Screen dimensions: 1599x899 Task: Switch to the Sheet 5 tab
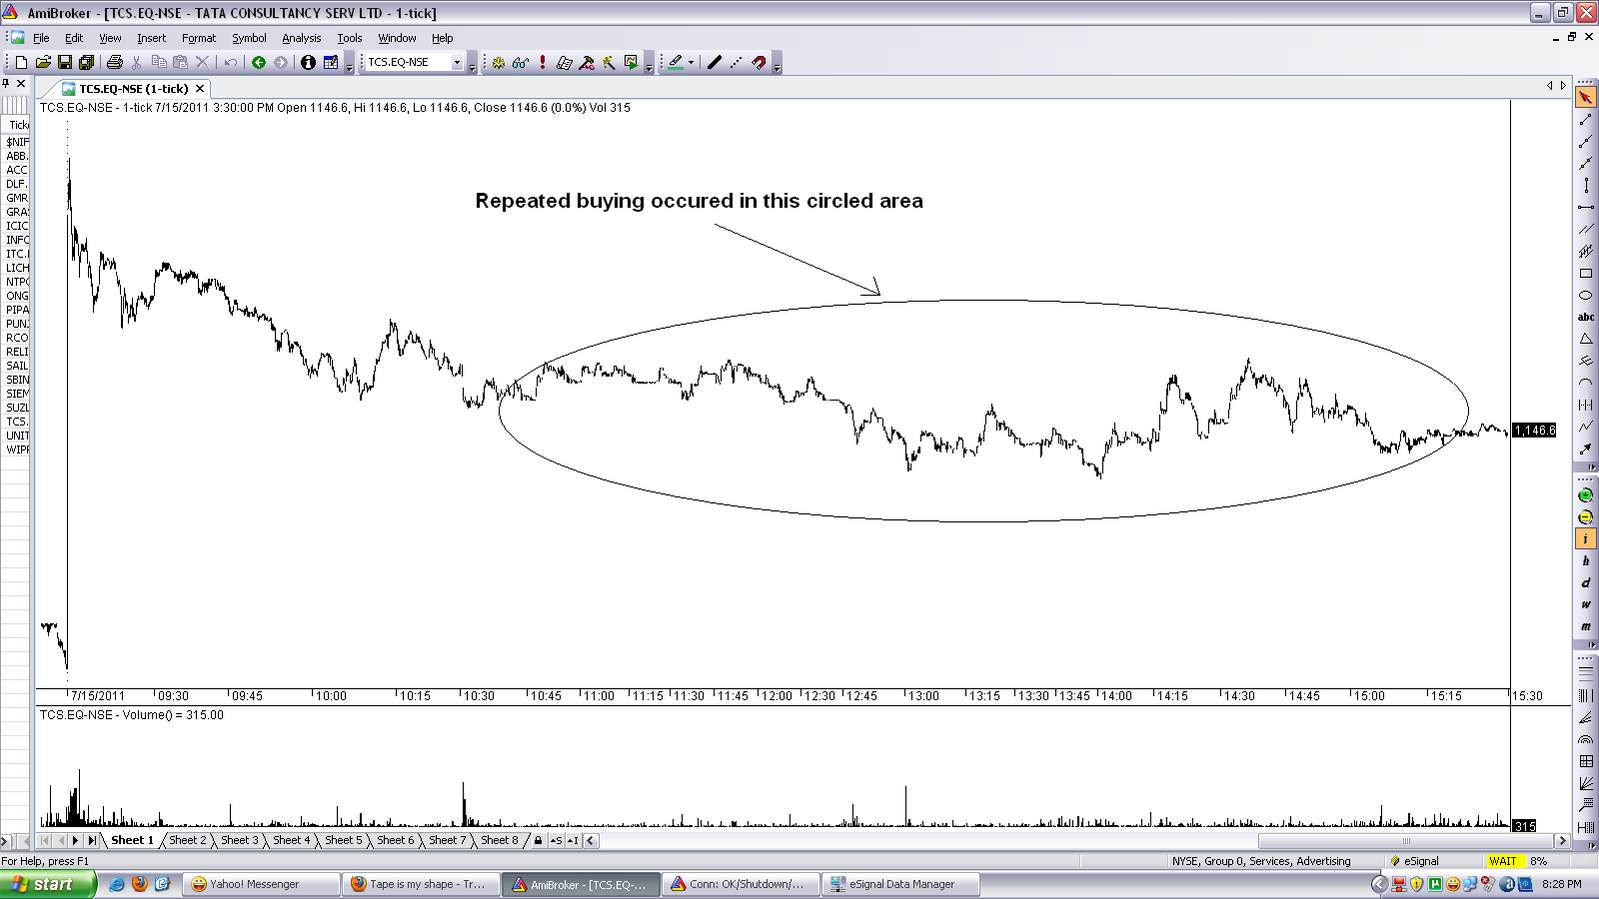[x=344, y=840]
